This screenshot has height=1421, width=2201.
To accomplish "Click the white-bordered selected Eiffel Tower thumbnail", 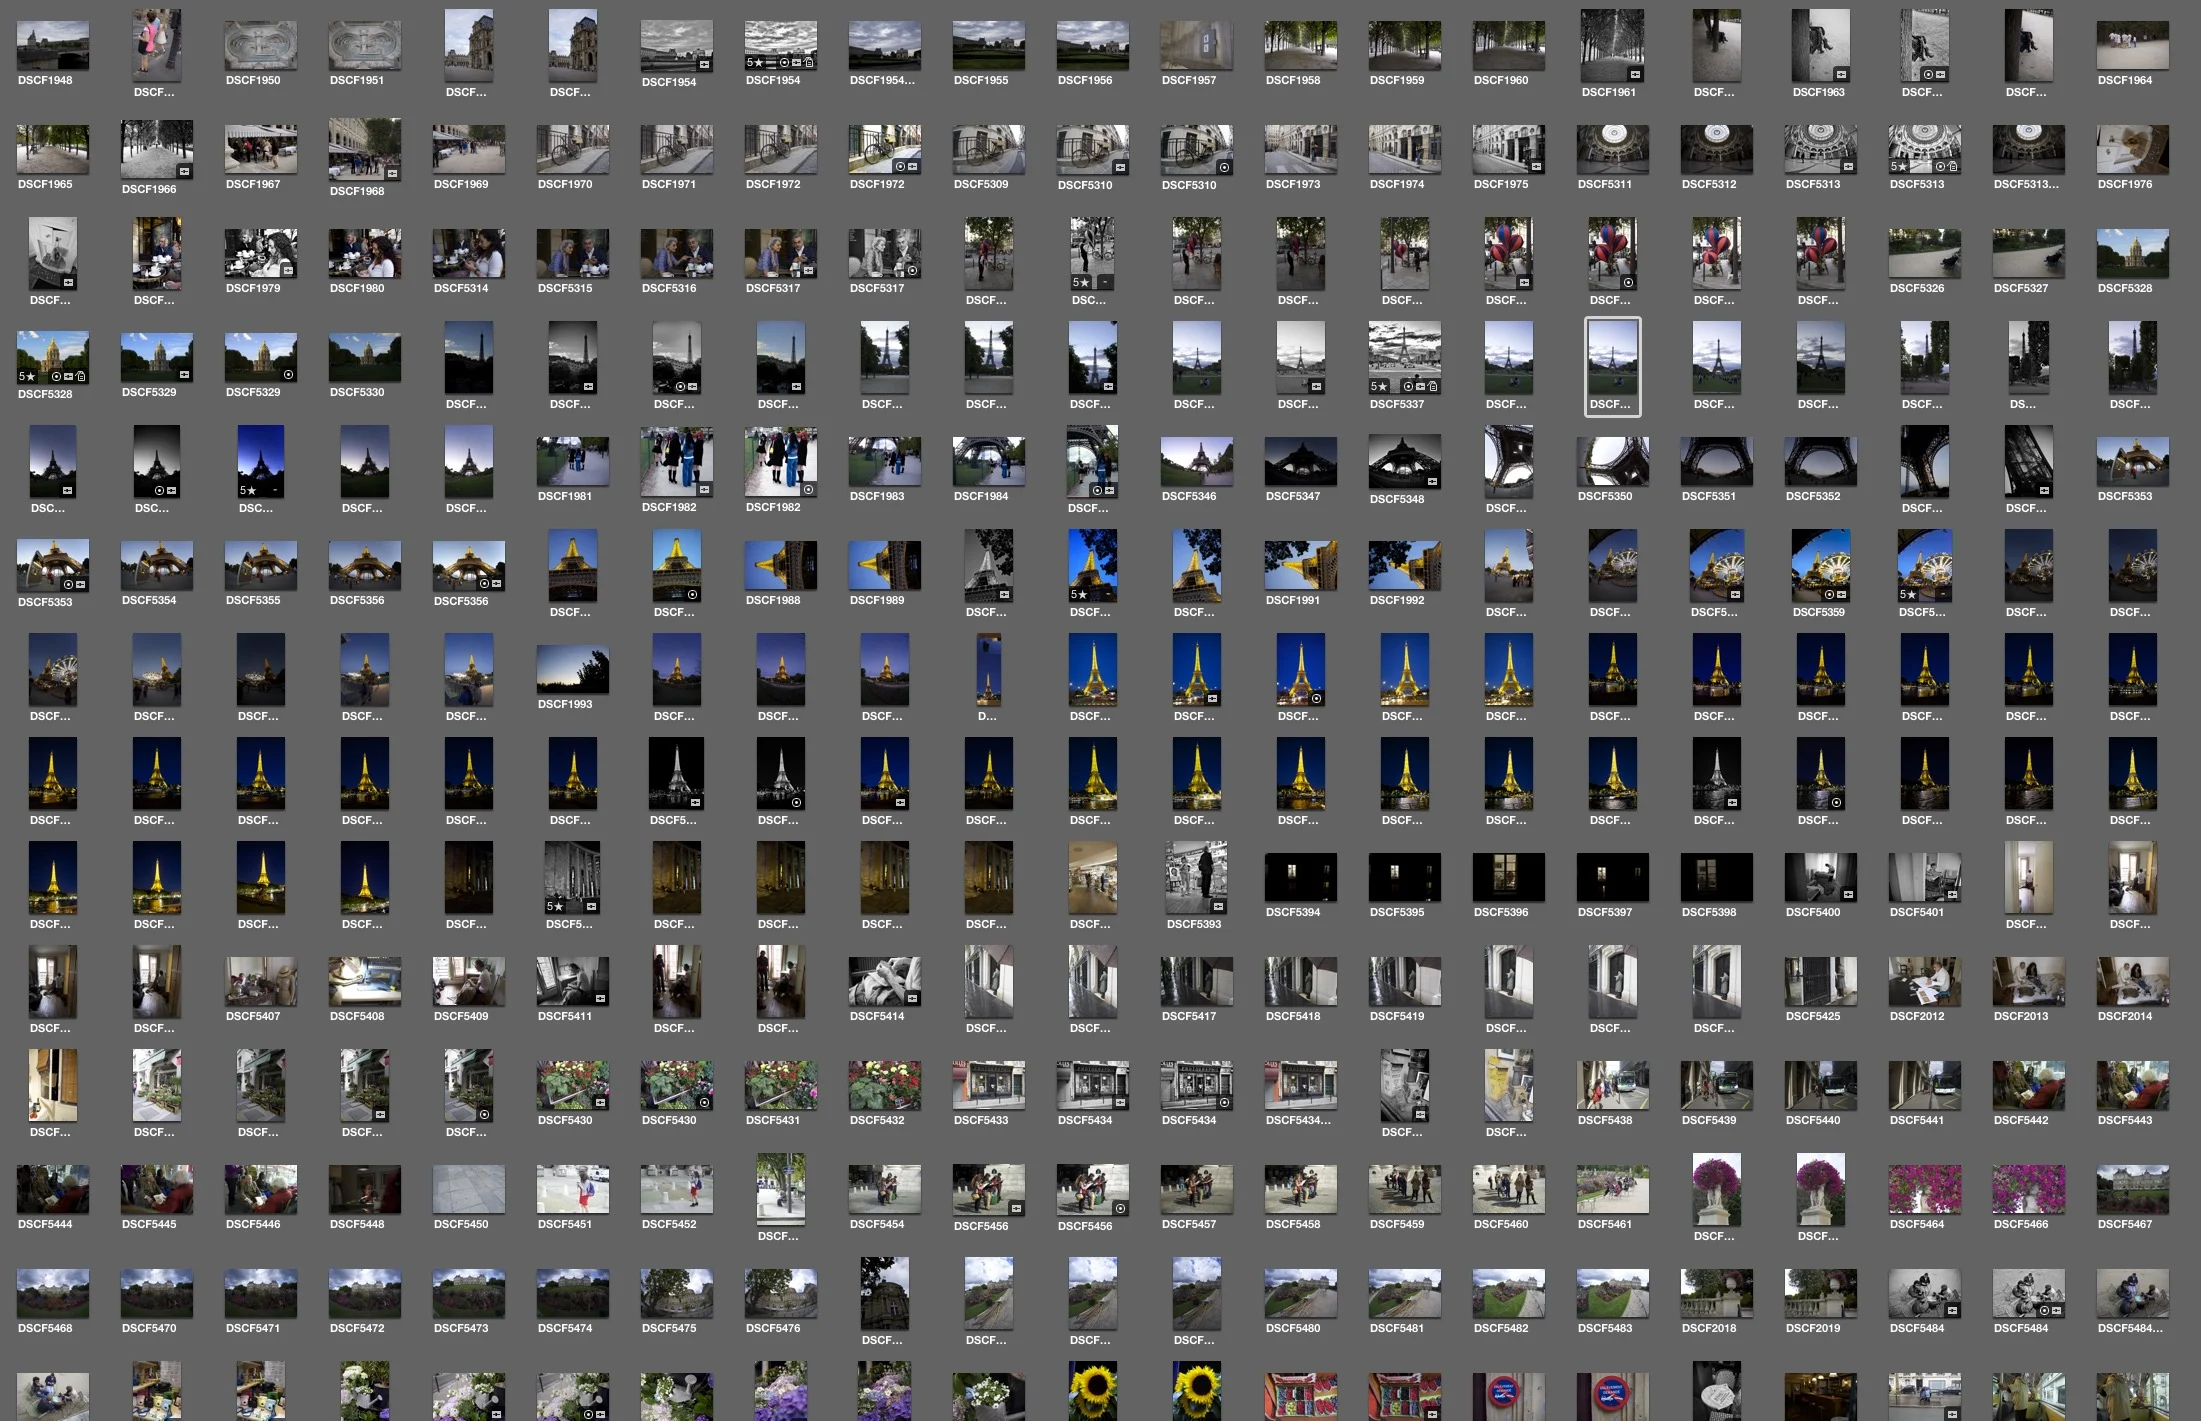I will point(1612,358).
